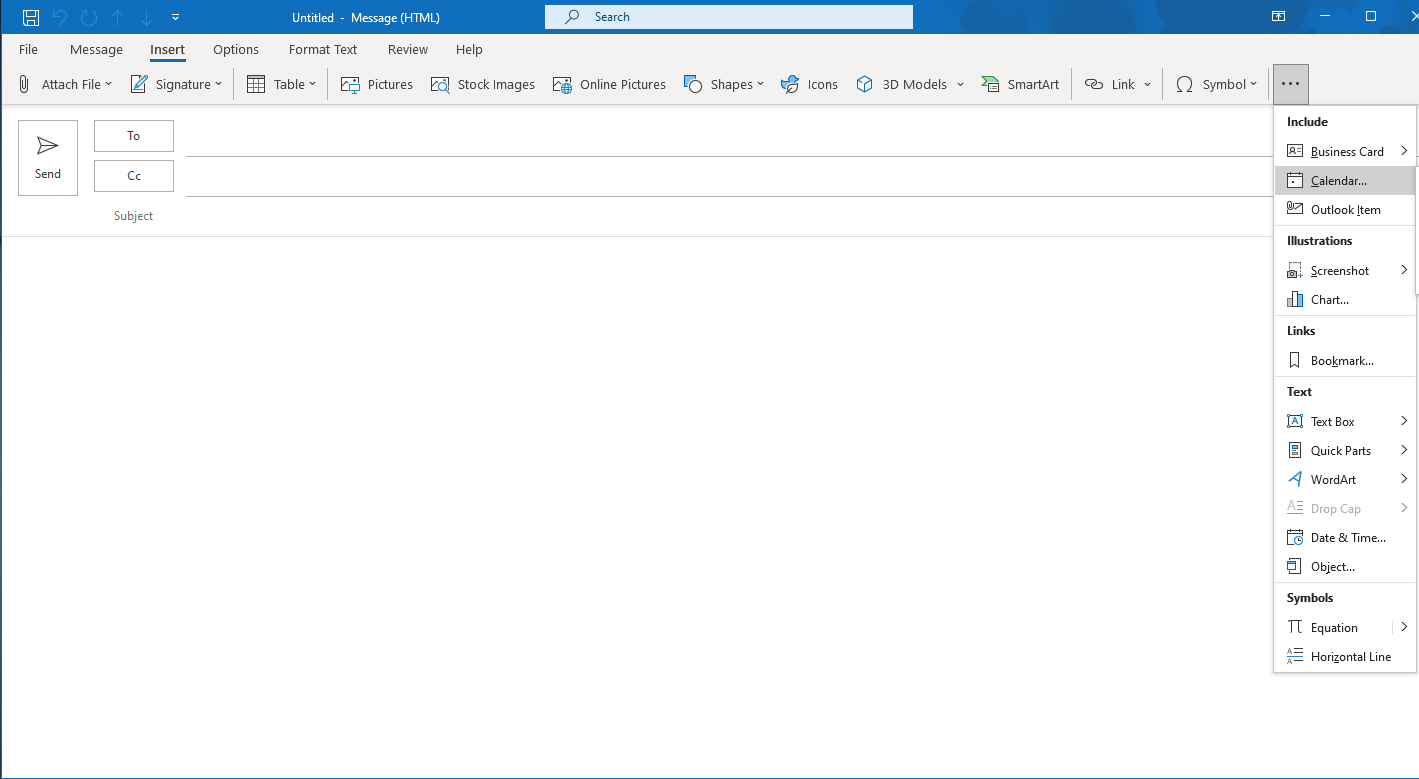Viewport: 1419px width, 779px height.
Task: Click the Attach File paperclip icon
Action: point(24,84)
